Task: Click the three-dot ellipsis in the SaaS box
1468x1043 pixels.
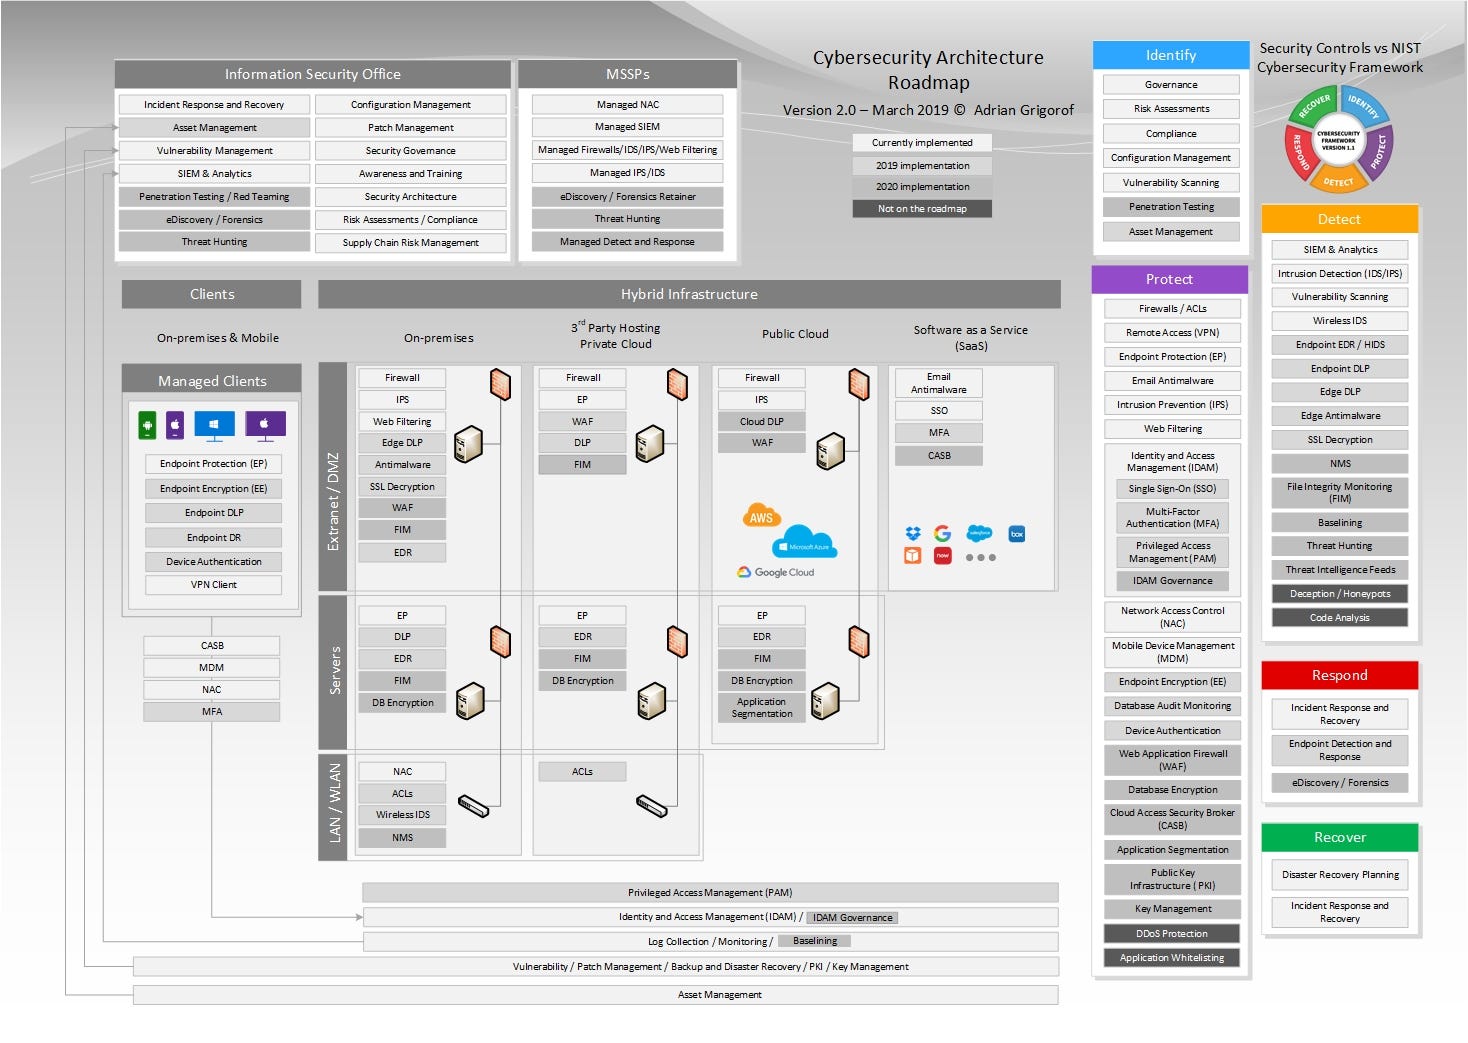Action: coord(980,557)
